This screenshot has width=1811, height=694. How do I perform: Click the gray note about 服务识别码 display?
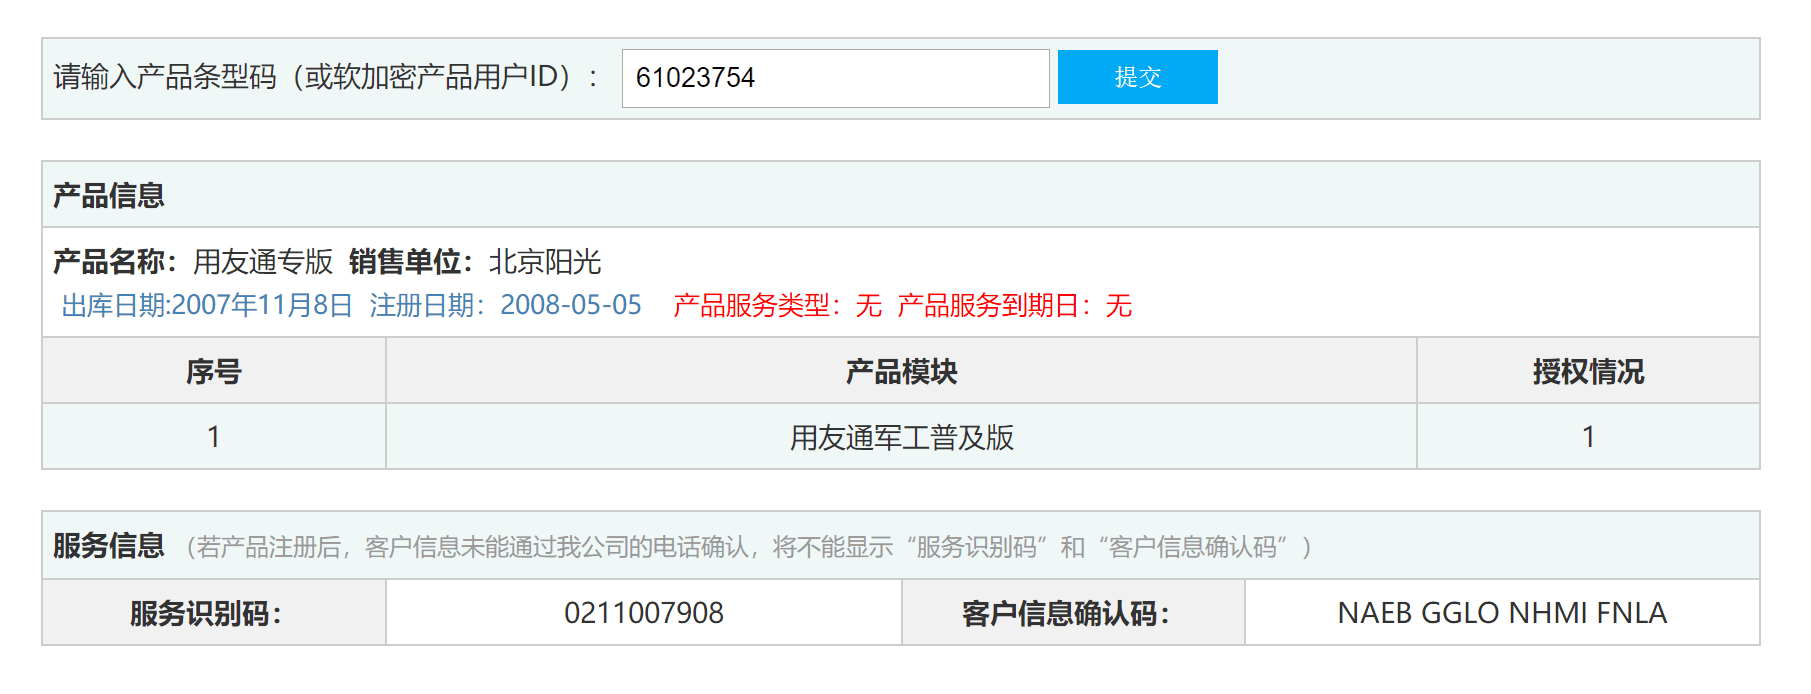click(748, 547)
